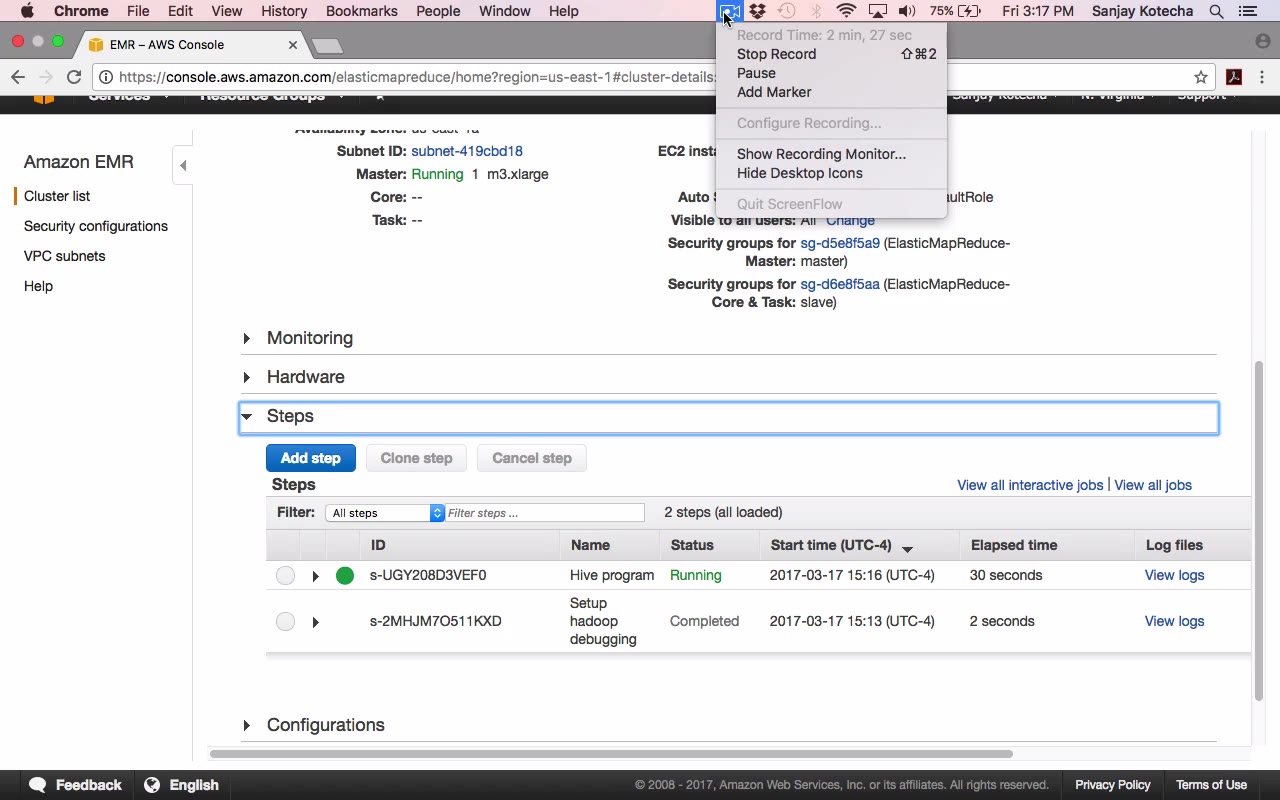The height and width of the screenshot is (800, 1280).
Task: Close the EMR – AWS Console tab
Action: 293,45
